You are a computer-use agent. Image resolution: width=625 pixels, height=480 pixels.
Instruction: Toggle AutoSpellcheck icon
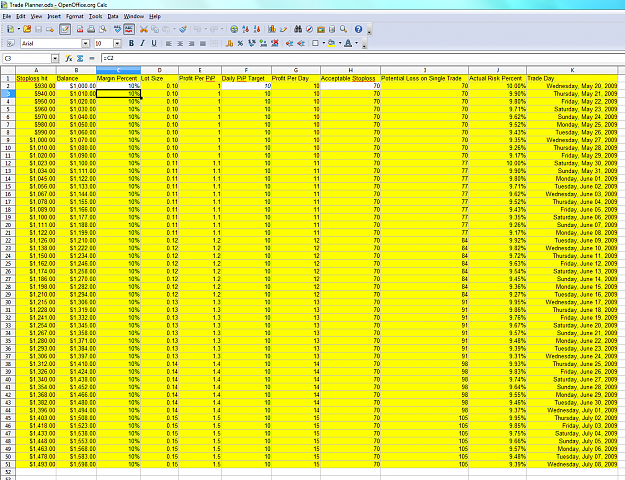click(129, 29)
